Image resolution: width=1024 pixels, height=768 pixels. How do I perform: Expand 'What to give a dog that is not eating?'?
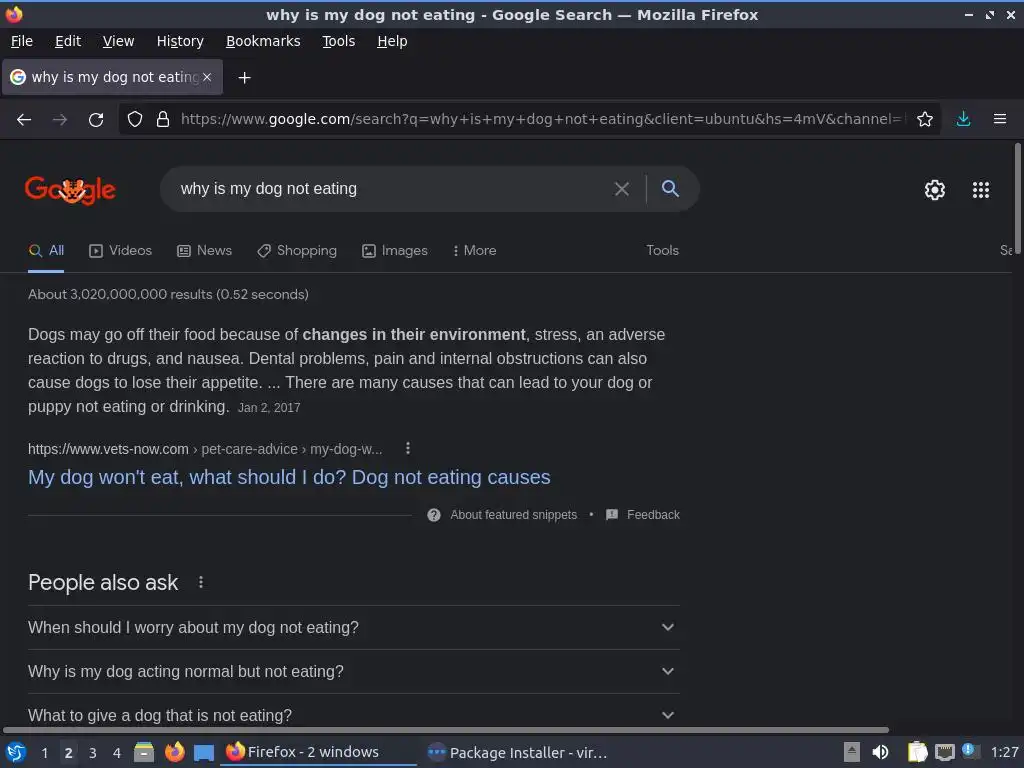[x=353, y=715]
